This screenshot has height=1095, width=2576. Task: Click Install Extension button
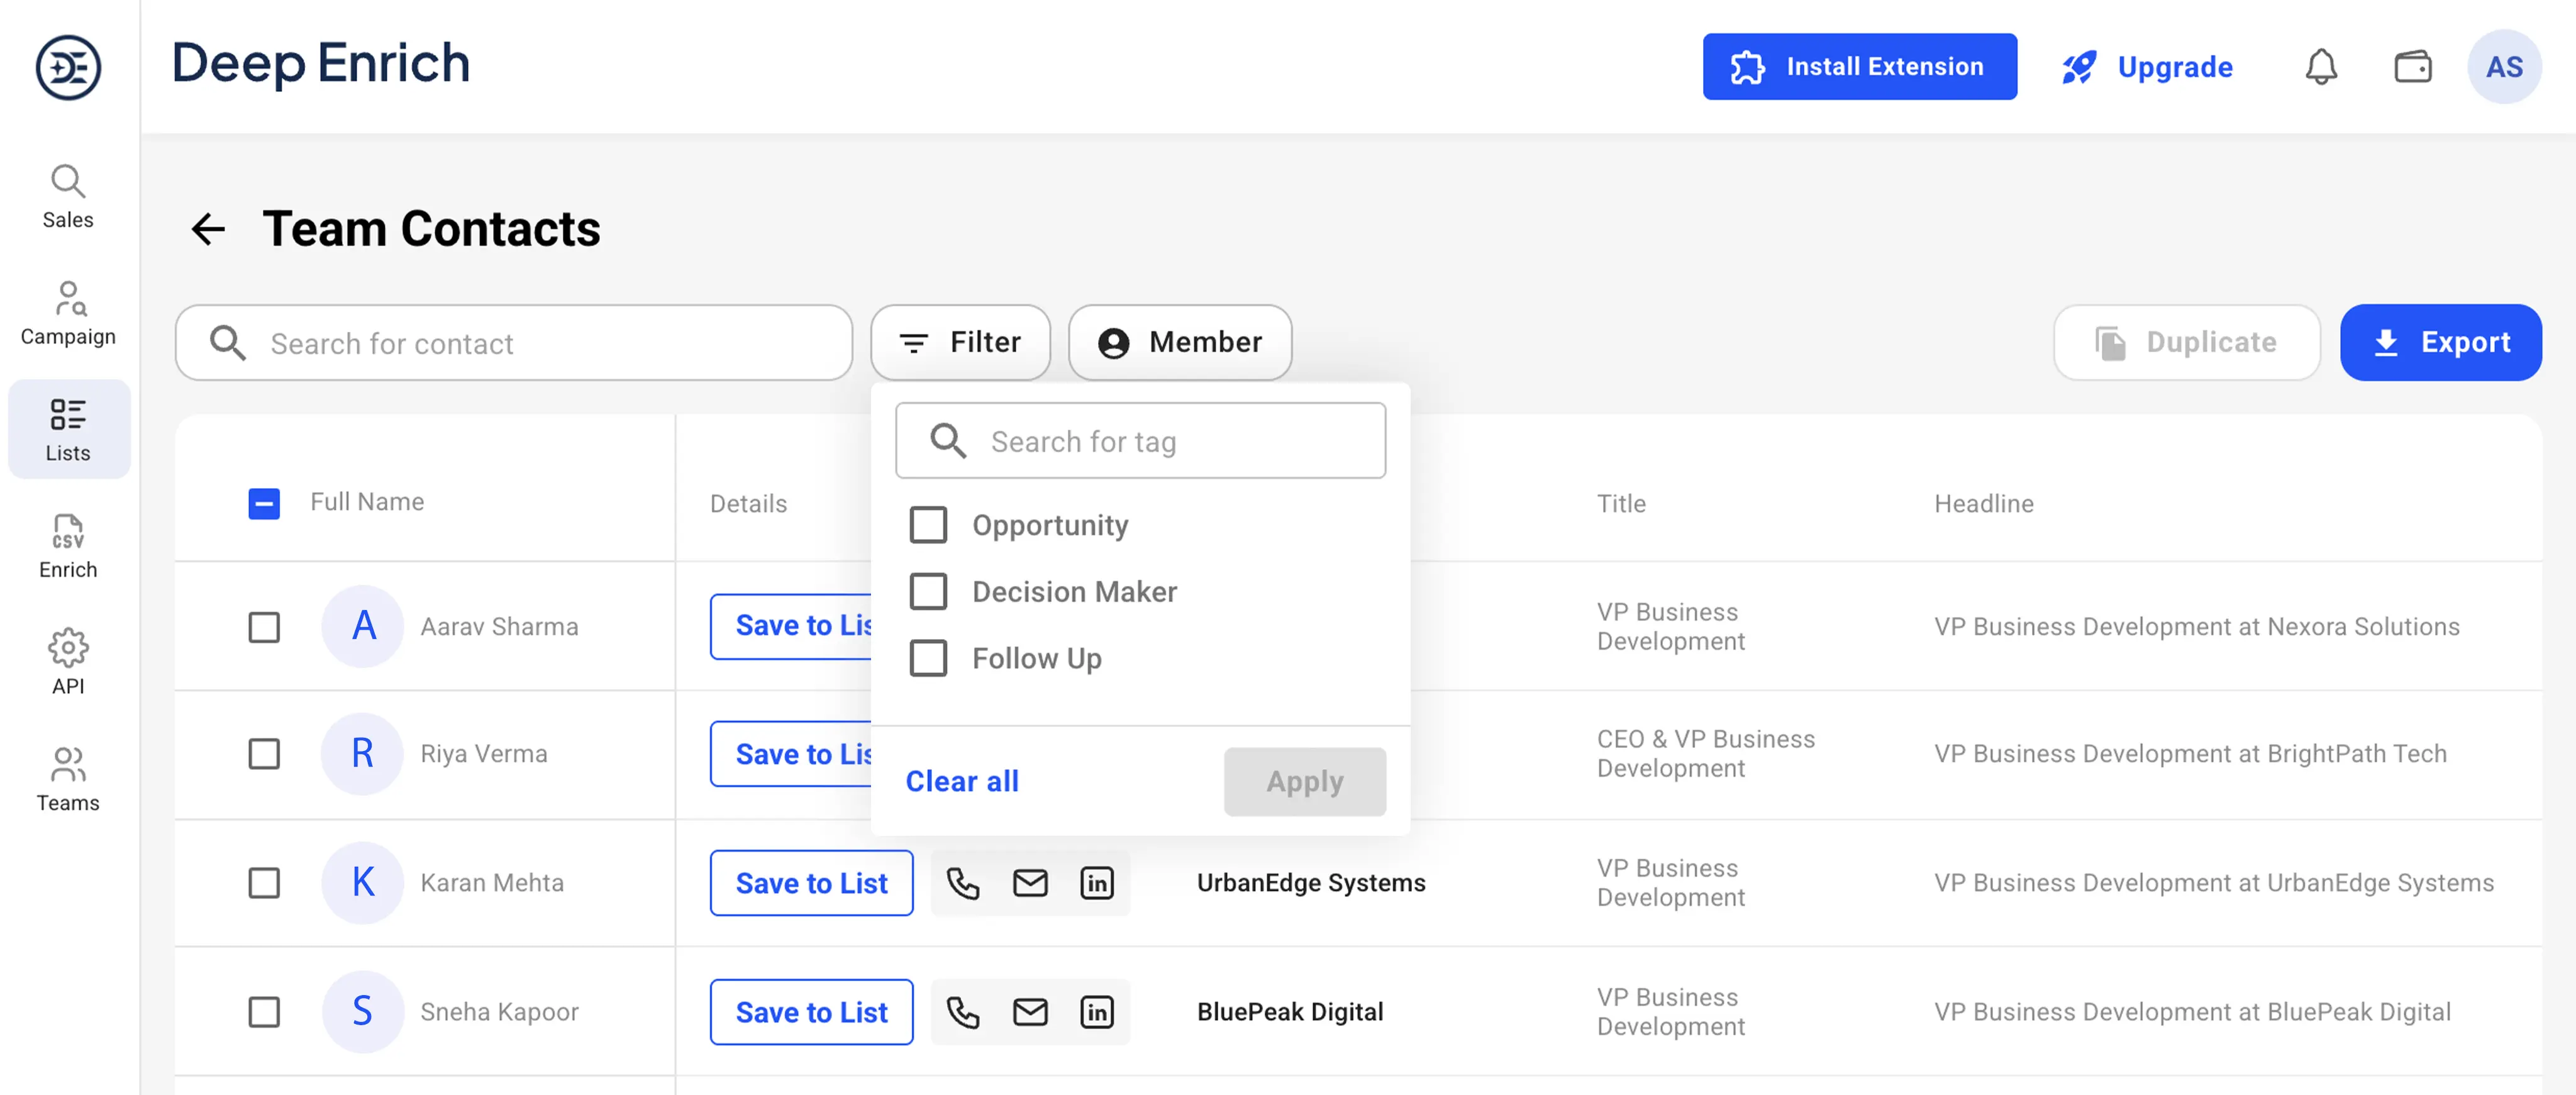click(x=1859, y=67)
